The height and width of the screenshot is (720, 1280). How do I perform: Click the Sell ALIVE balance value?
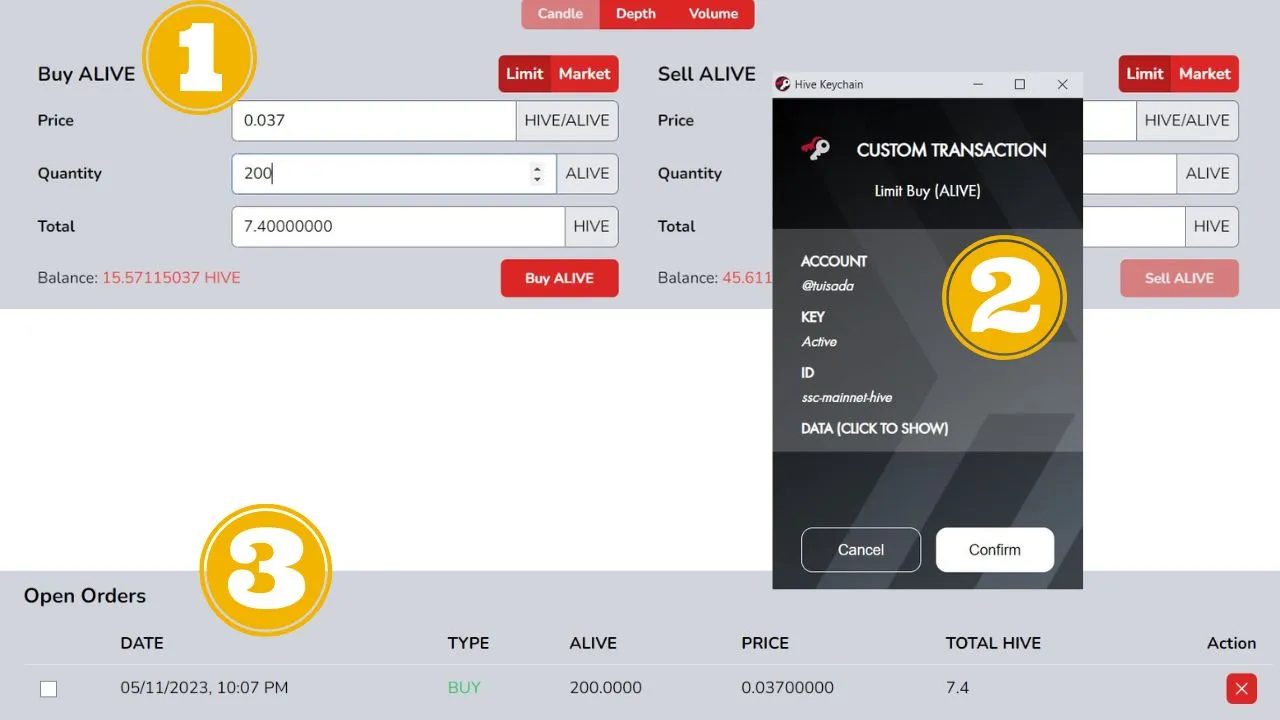[x=747, y=278]
